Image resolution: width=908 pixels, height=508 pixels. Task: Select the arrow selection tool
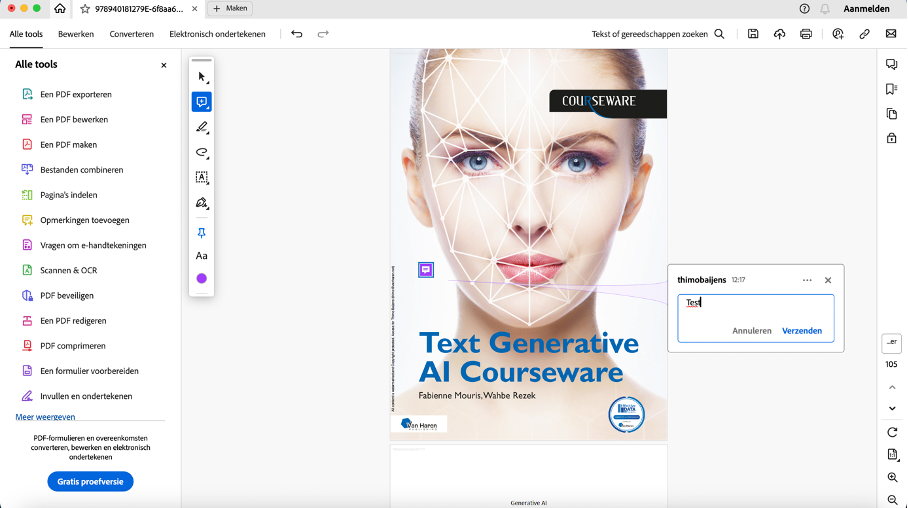pos(202,77)
